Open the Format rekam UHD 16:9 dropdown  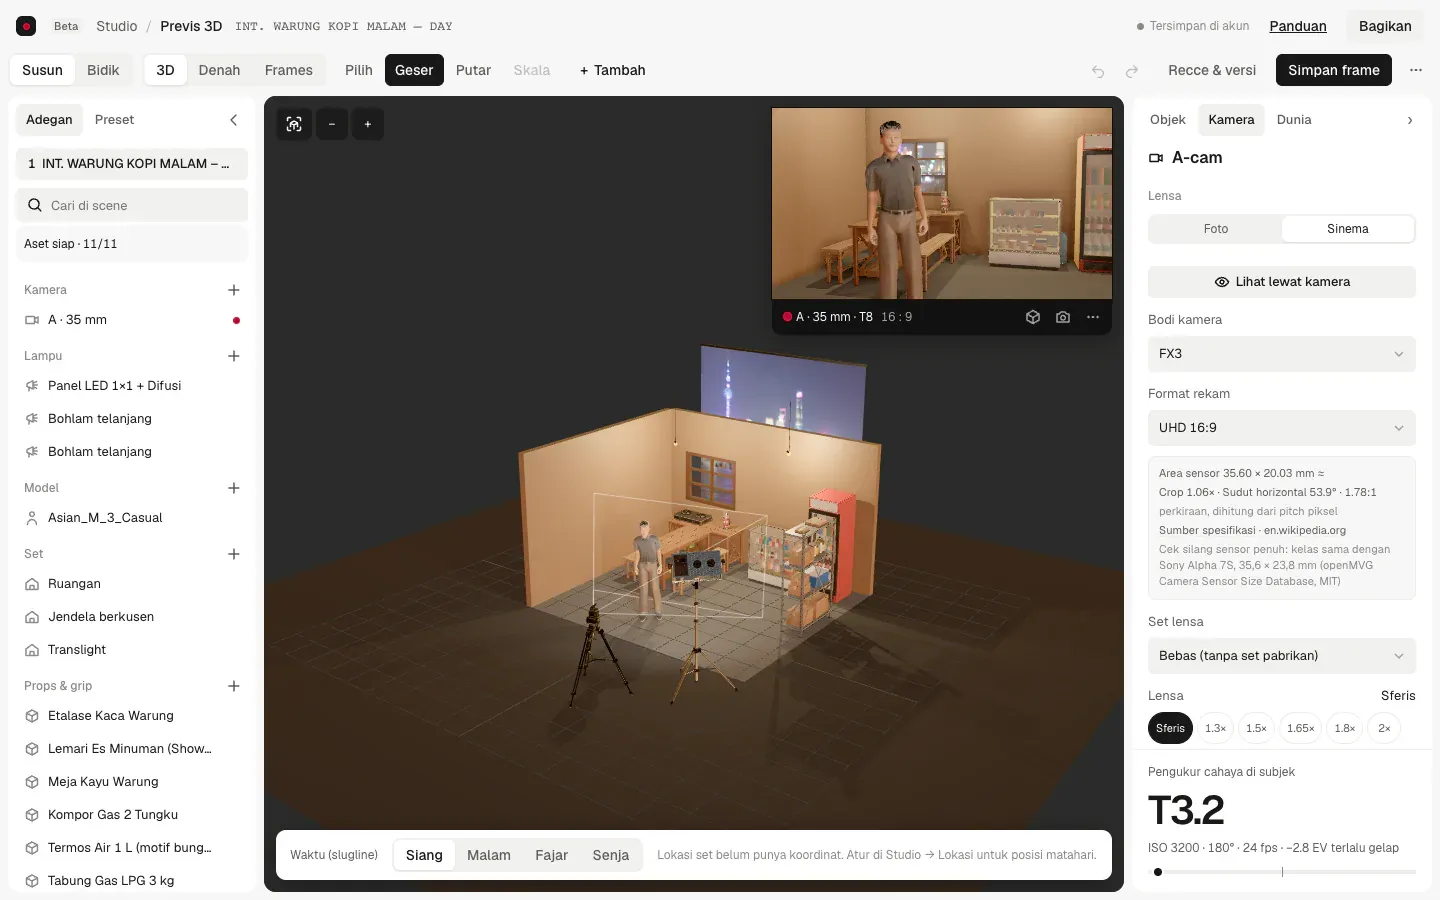point(1282,428)
